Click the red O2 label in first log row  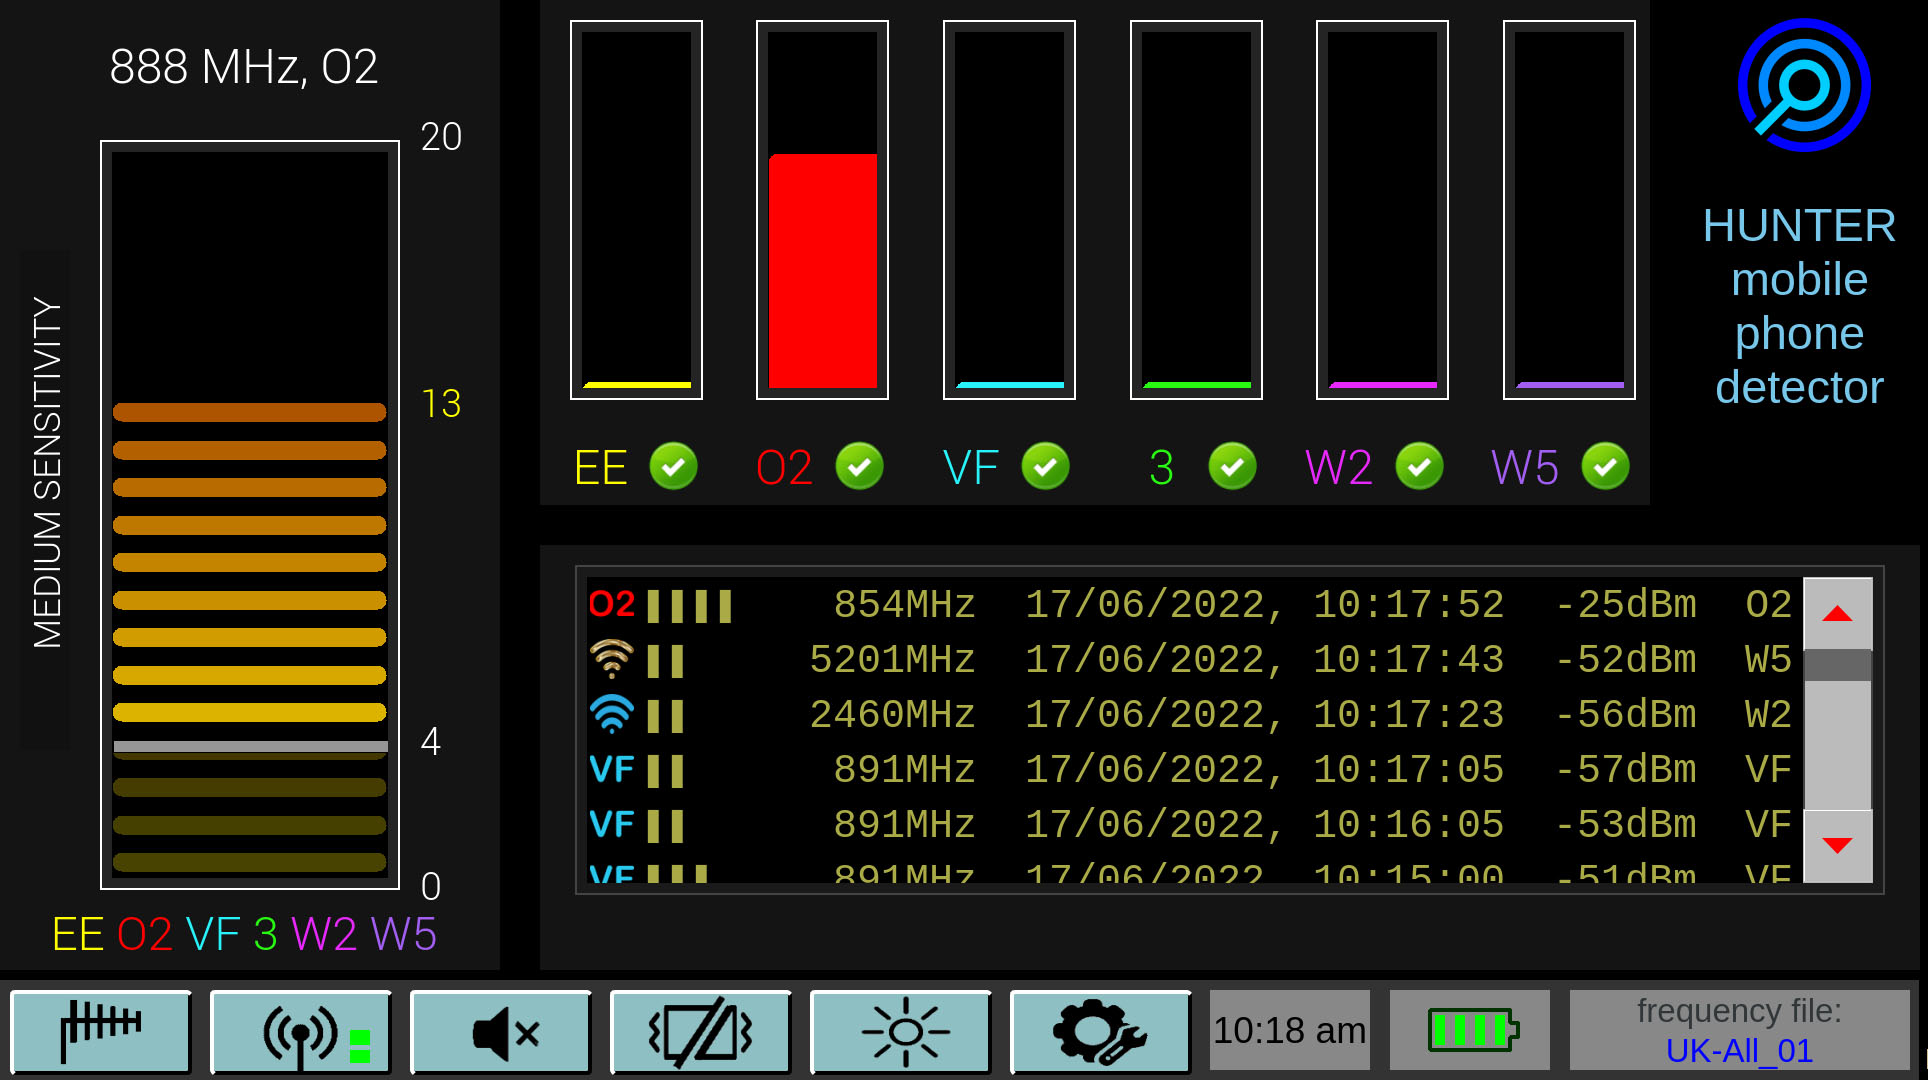[612, 604]
